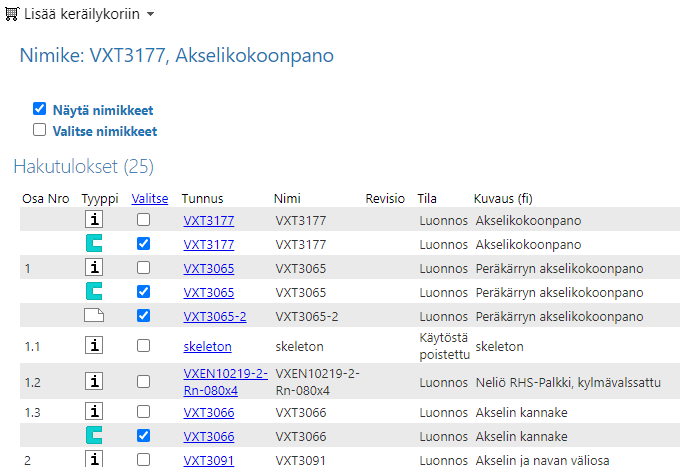Open the VXT3091 item link
The image size is (683, 467).
208,460
